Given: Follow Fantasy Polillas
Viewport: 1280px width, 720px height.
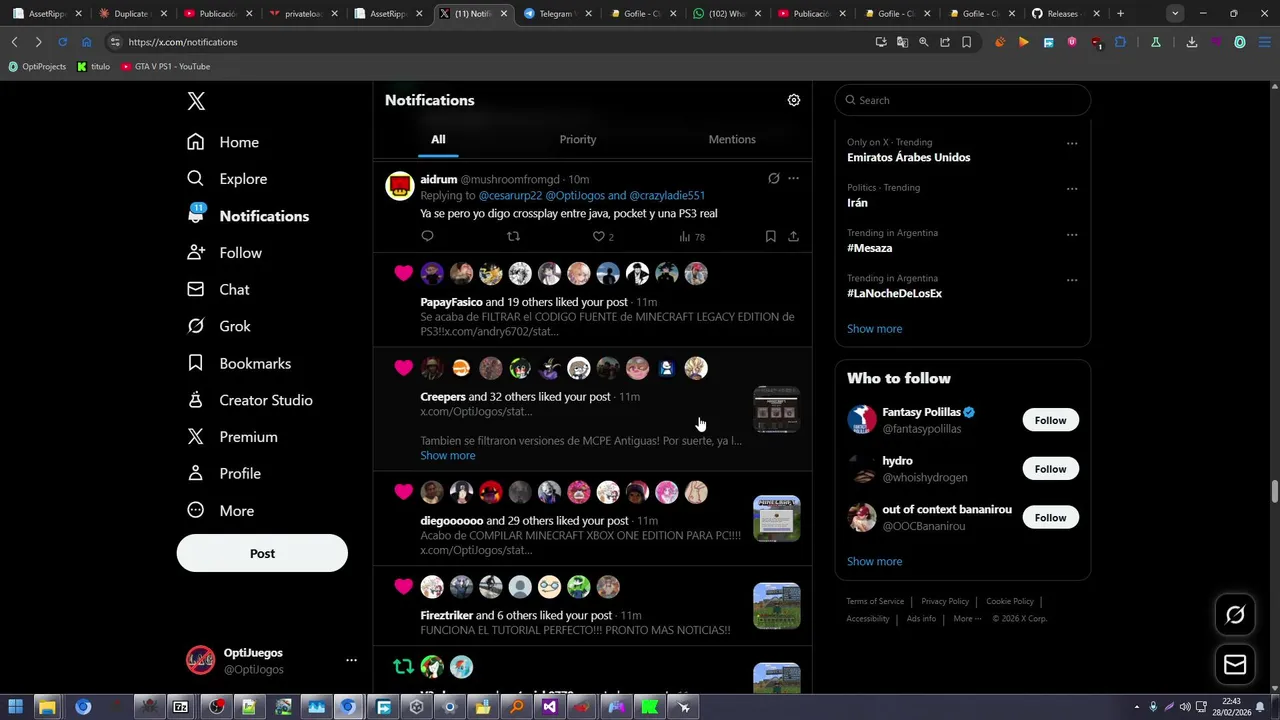Looking at the screenshot, I should [1050, 420].
